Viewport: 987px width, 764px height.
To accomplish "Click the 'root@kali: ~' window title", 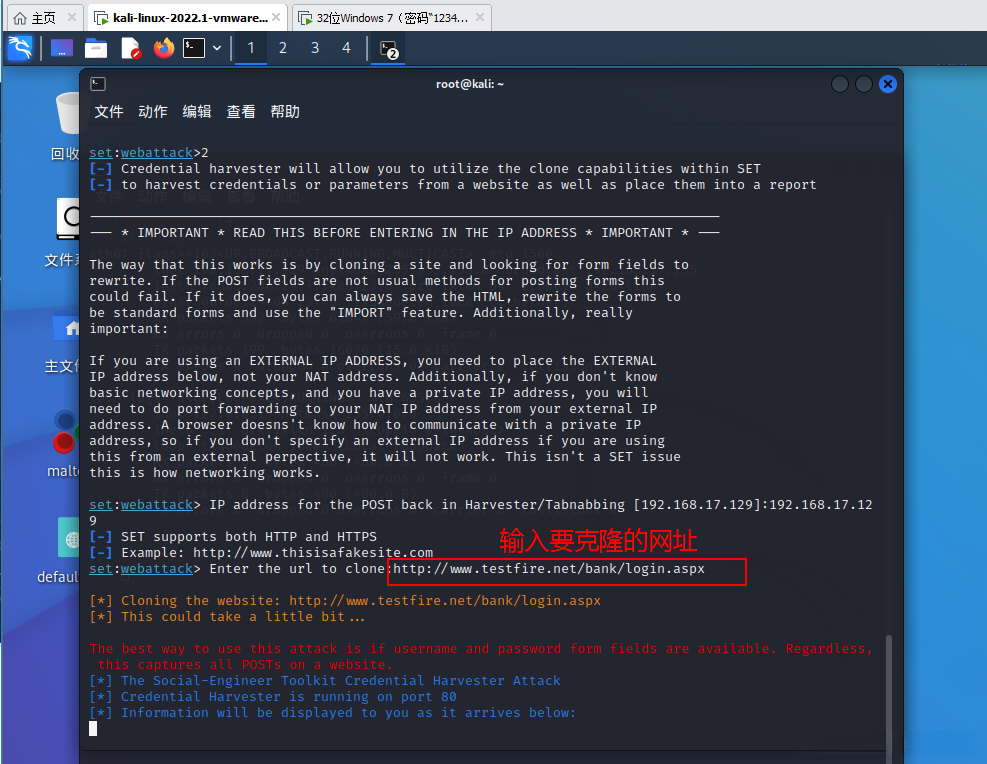I will [x=470, y=84].
